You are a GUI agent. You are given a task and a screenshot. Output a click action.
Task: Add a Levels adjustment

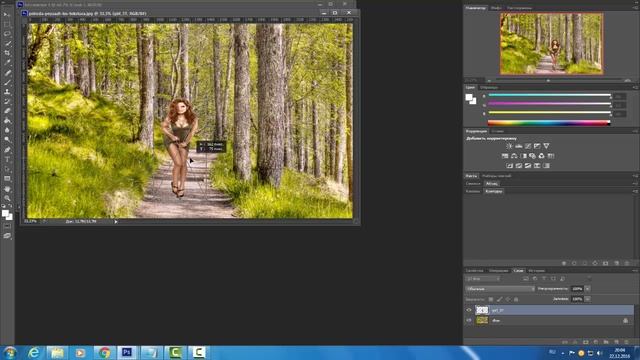[519, 146]
